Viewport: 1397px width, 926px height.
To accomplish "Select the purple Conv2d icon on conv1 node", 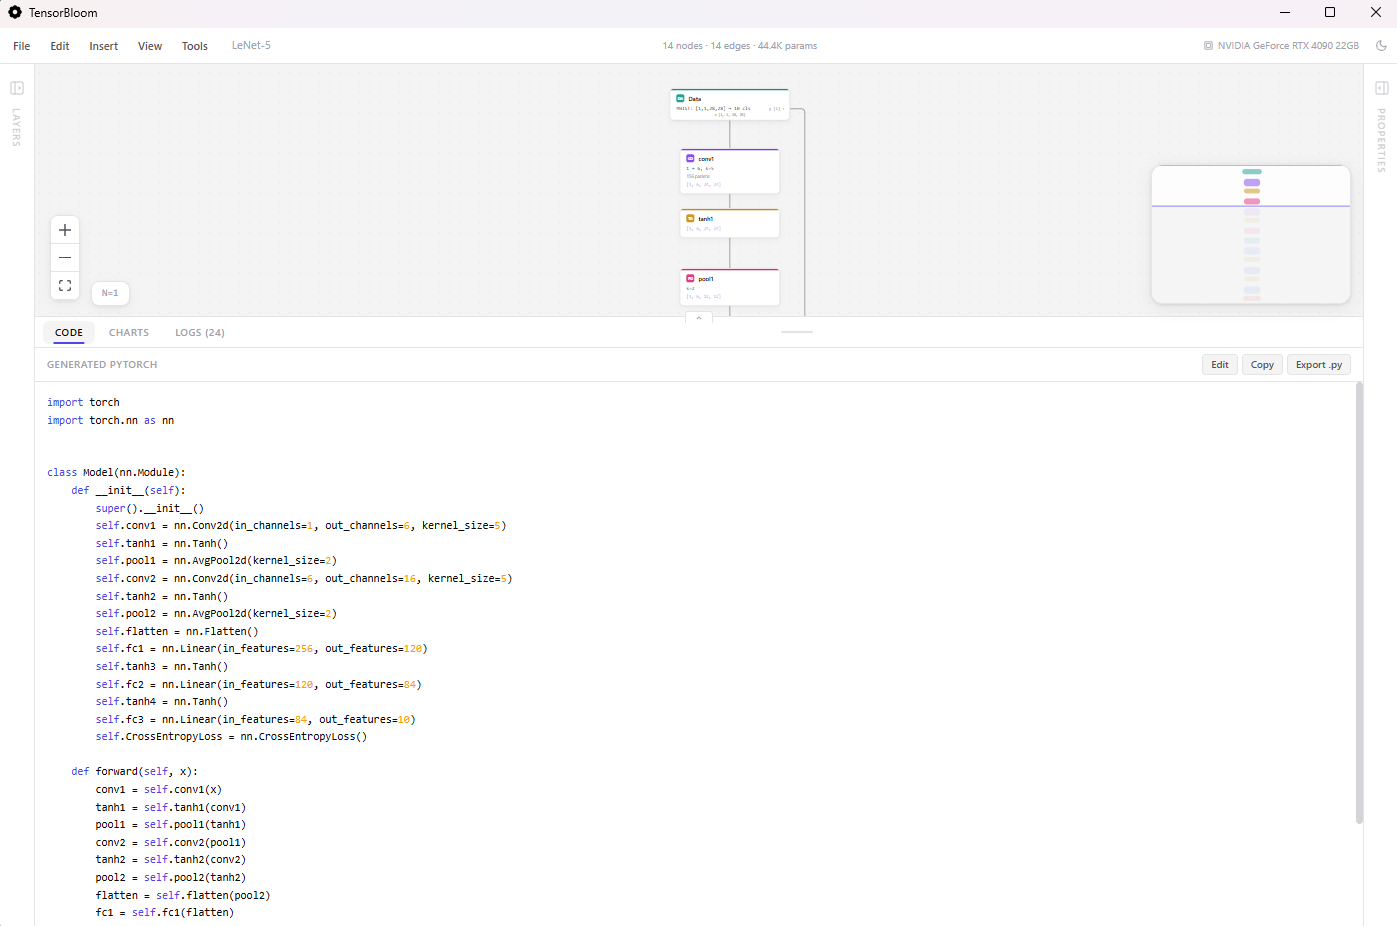I will tap(690, 159).
